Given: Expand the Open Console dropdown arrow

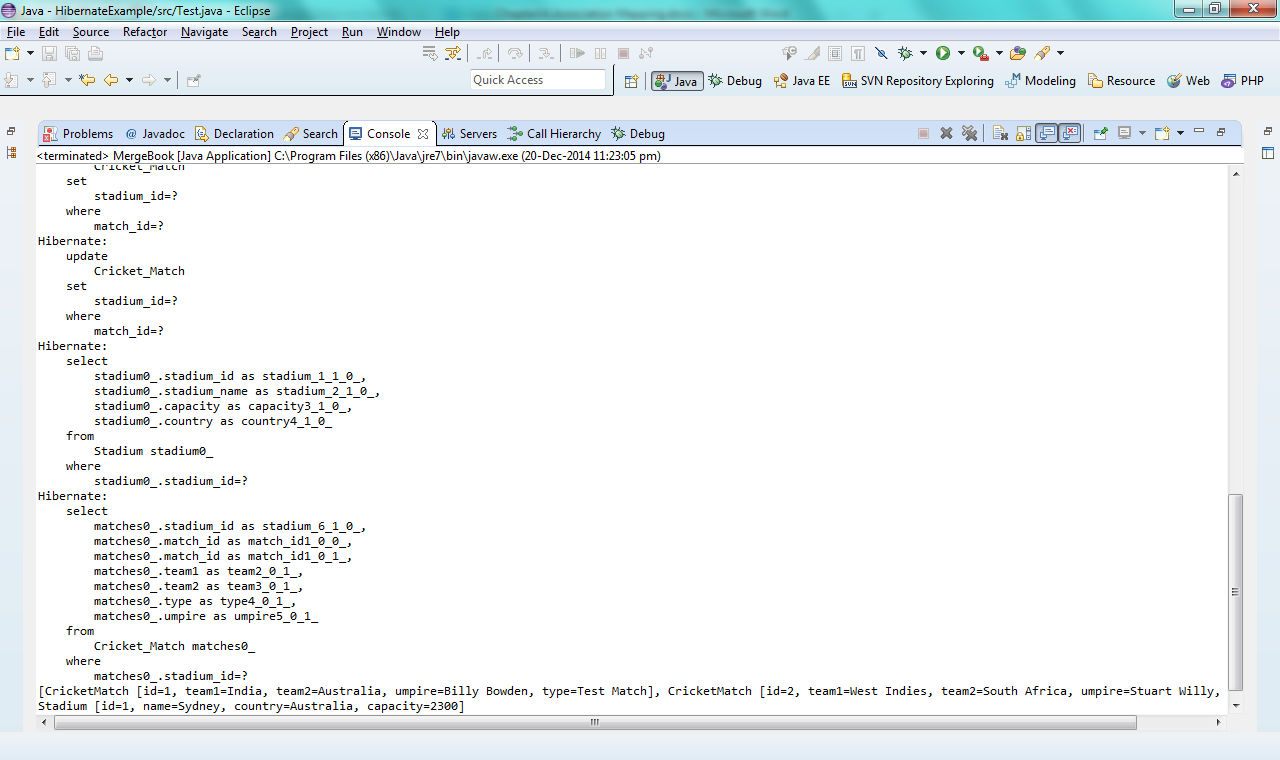Looking at the screenshot, I should pyautogui.click(x=1180, y=133).
